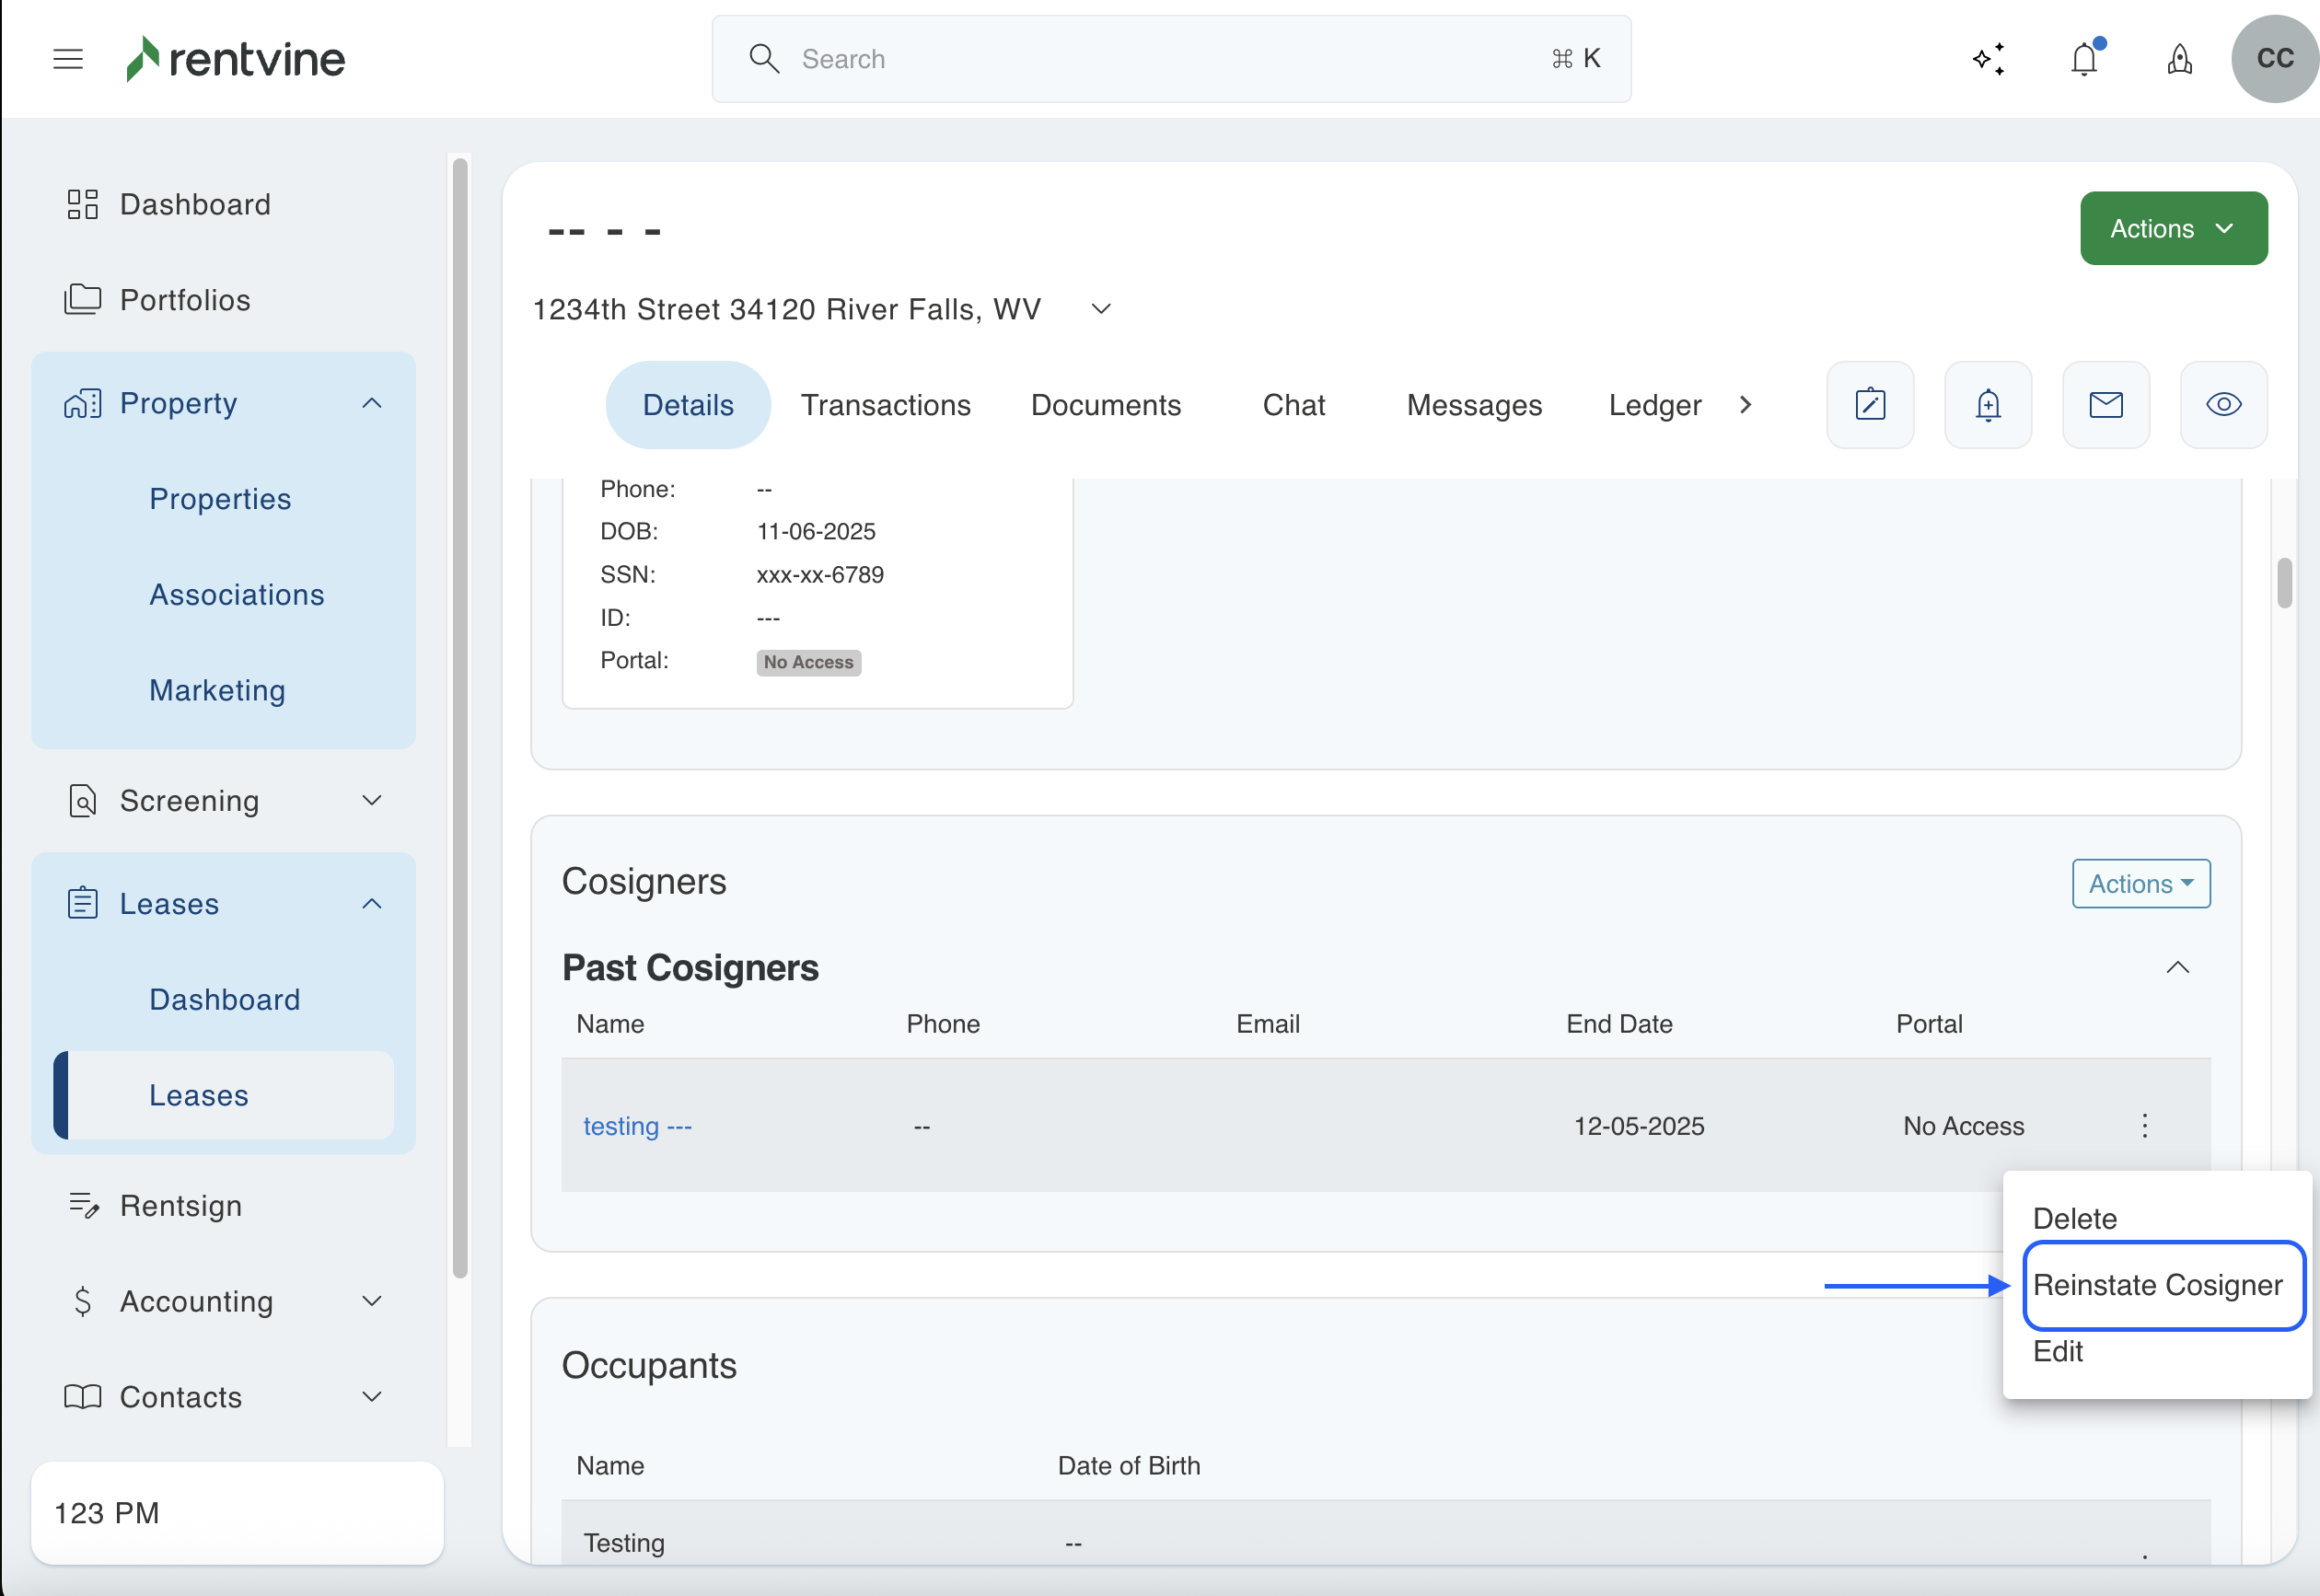Choose Delete from the context menu

point(2074,1219)
